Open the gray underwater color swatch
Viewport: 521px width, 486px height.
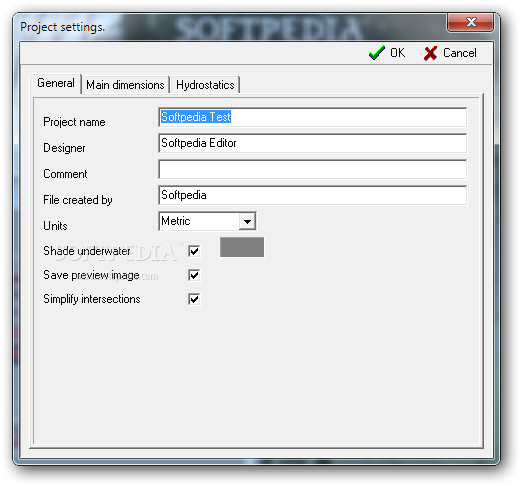click(x=242, y=247)
